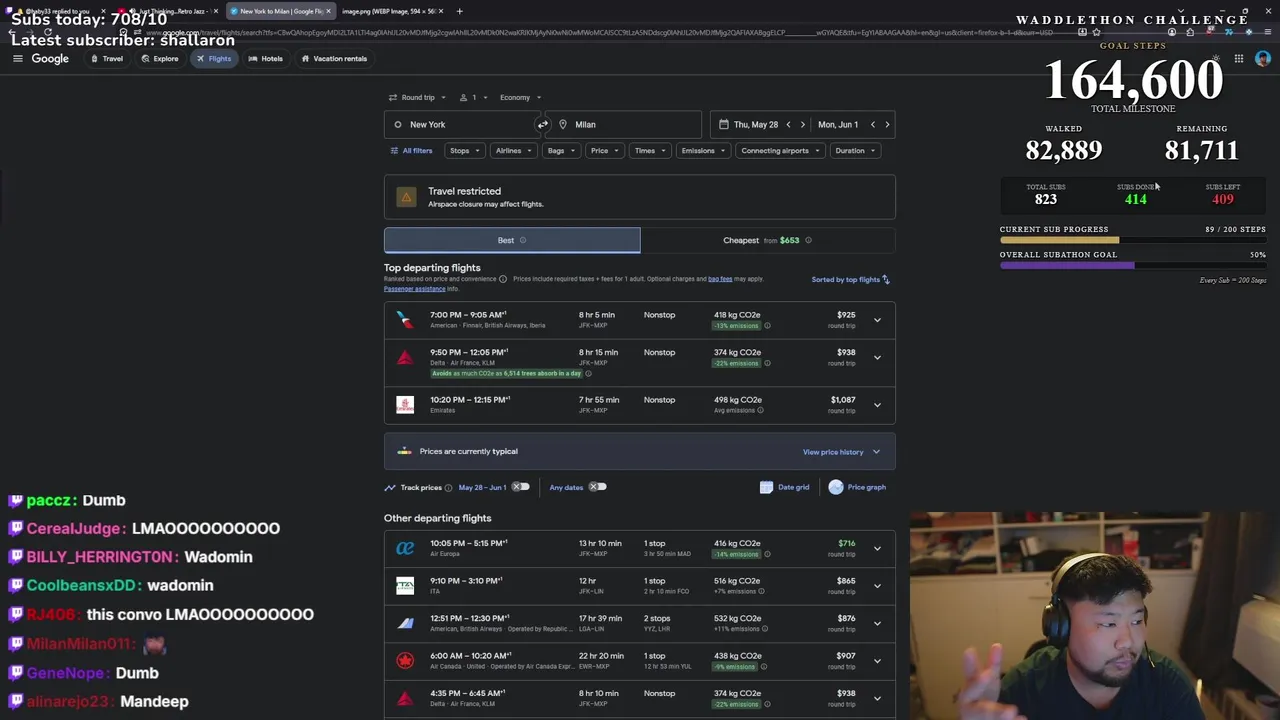Viewport: 1280px width, 720px height.
Task: Open the Vacation rentals tab
Action: click(334, 58)
